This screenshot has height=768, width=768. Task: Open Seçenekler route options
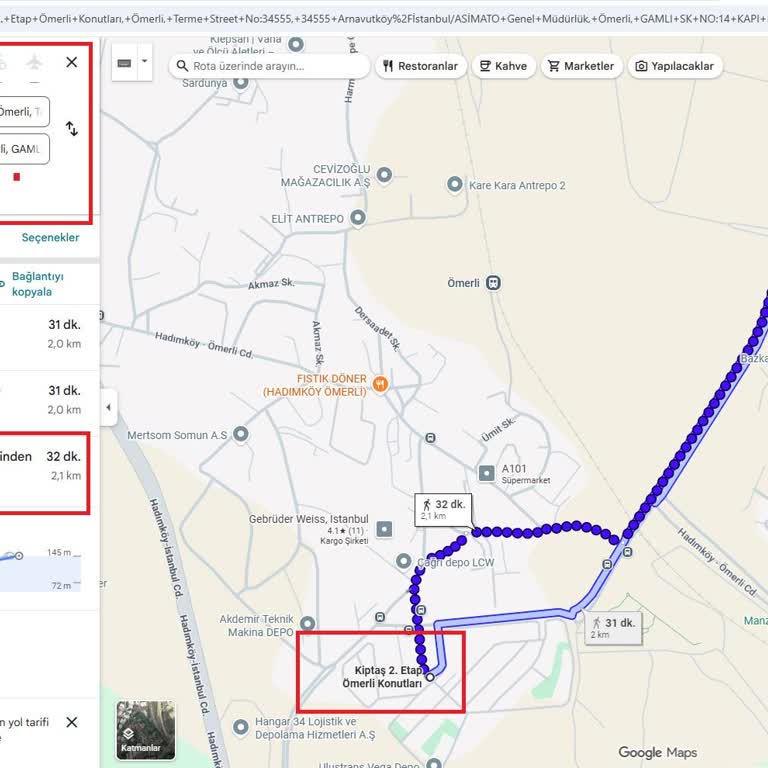click(x=50, y=238)
